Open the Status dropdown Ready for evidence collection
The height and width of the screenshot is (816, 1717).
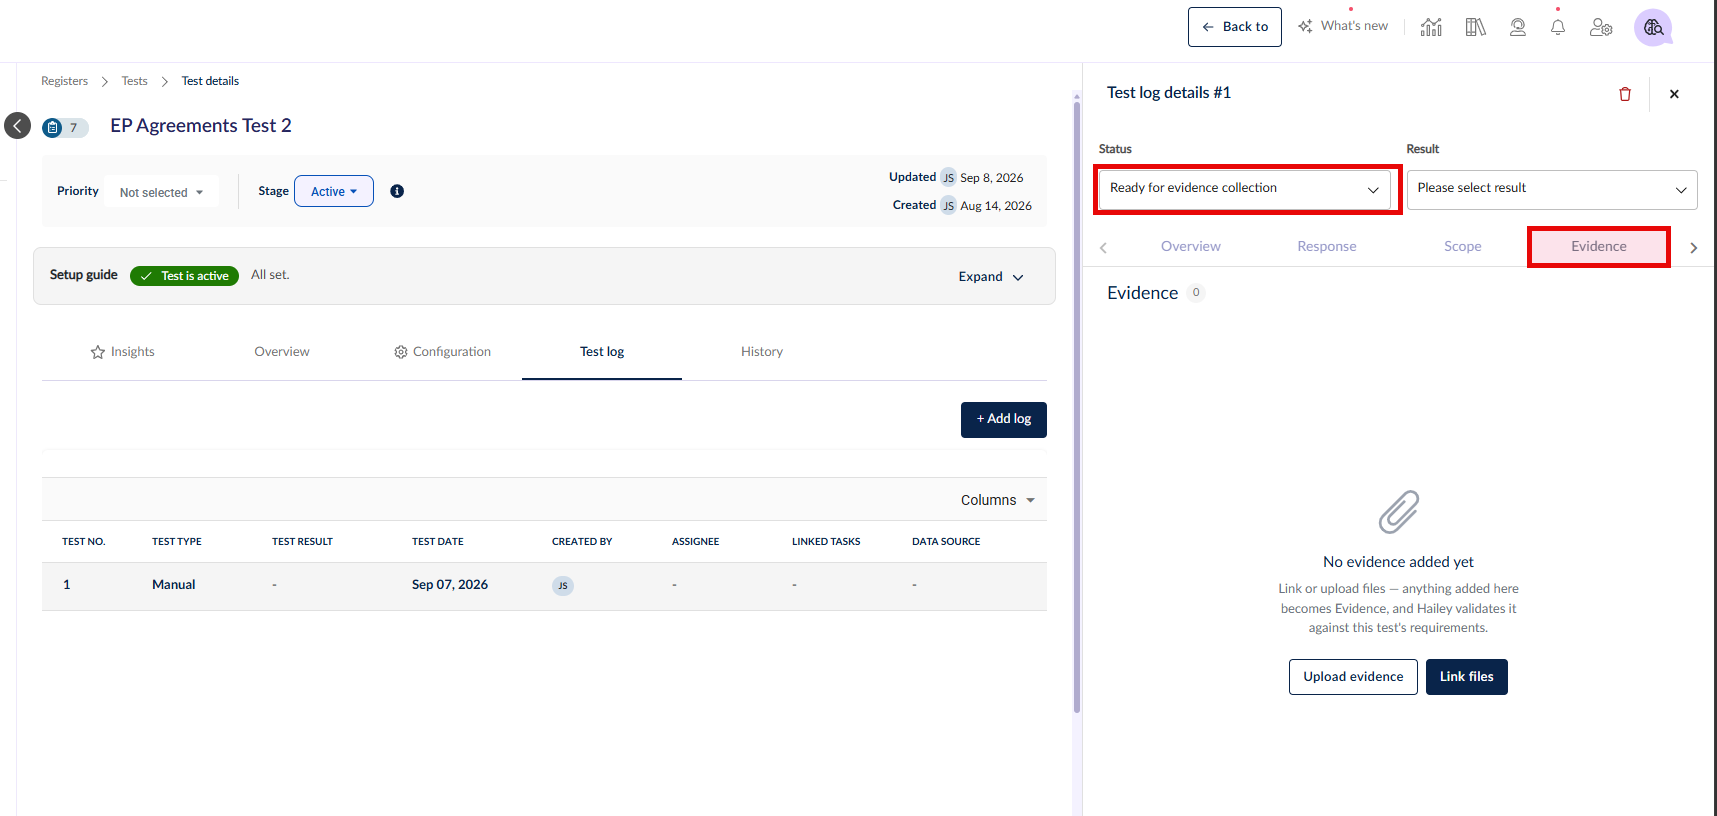(1245, 189)
